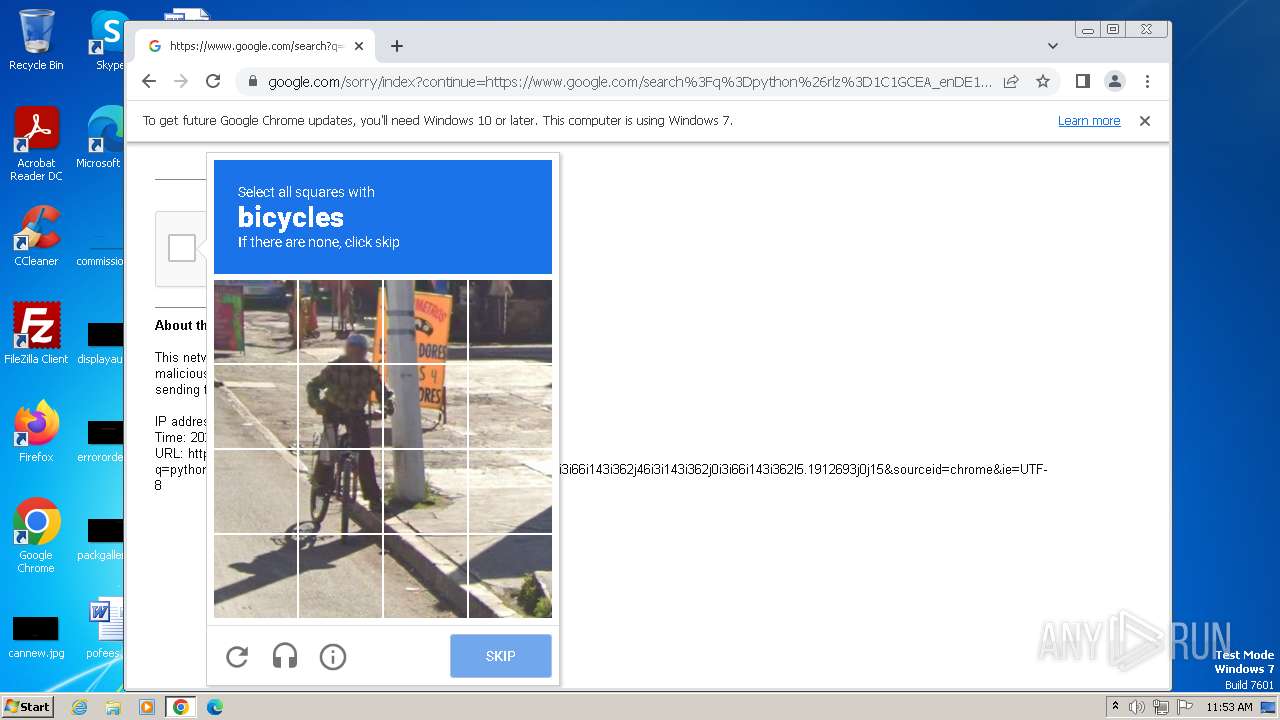Click the SKIP button

click(x=501, y=656)
